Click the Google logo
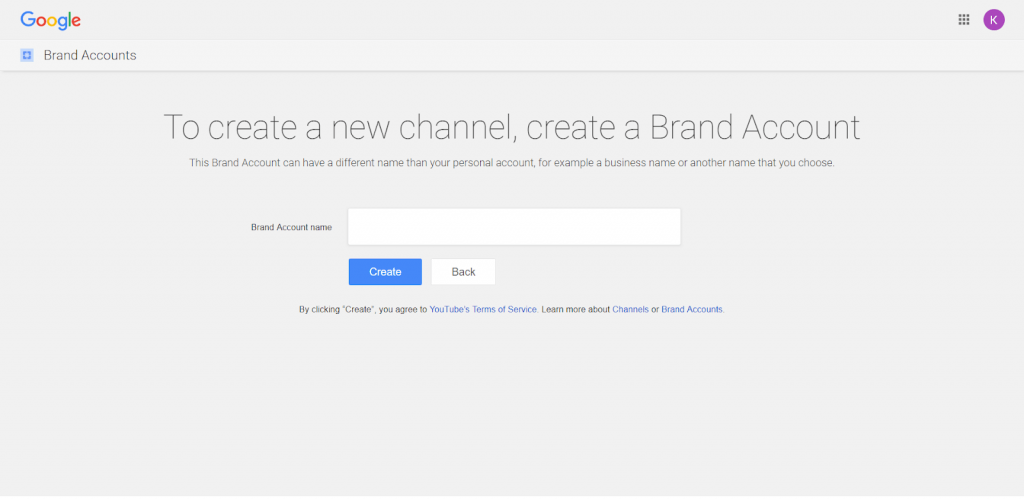 tap(50, 20)
